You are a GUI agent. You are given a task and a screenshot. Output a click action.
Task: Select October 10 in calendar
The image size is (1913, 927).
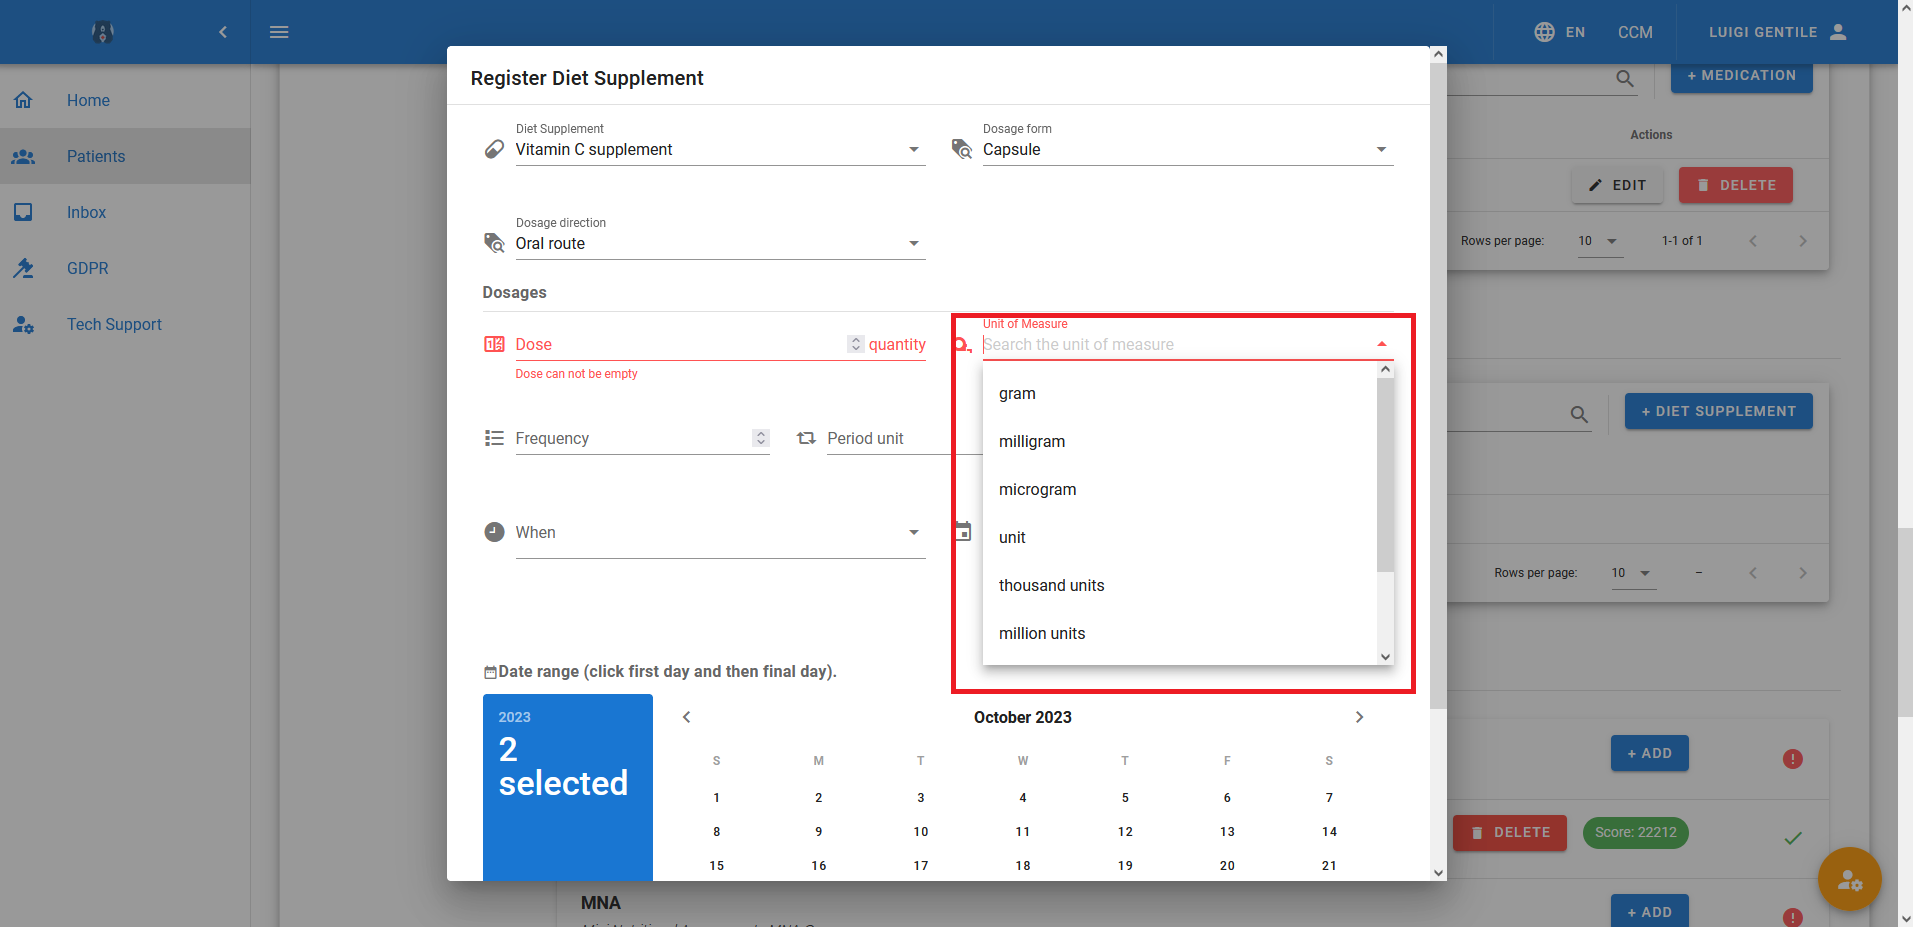click(x=921, y=832)
